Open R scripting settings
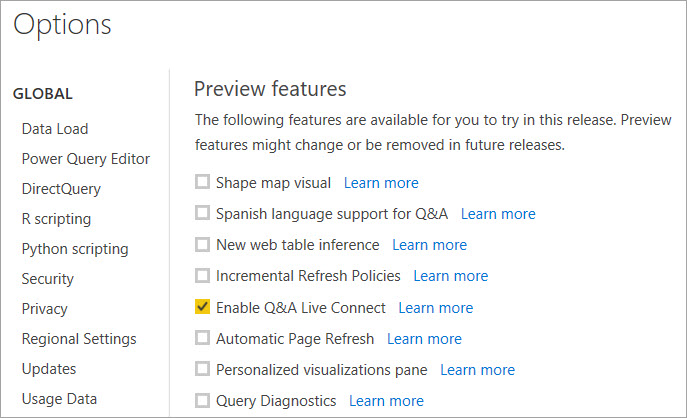The height and width of the screenshot is (418, 687). (56, 219)
